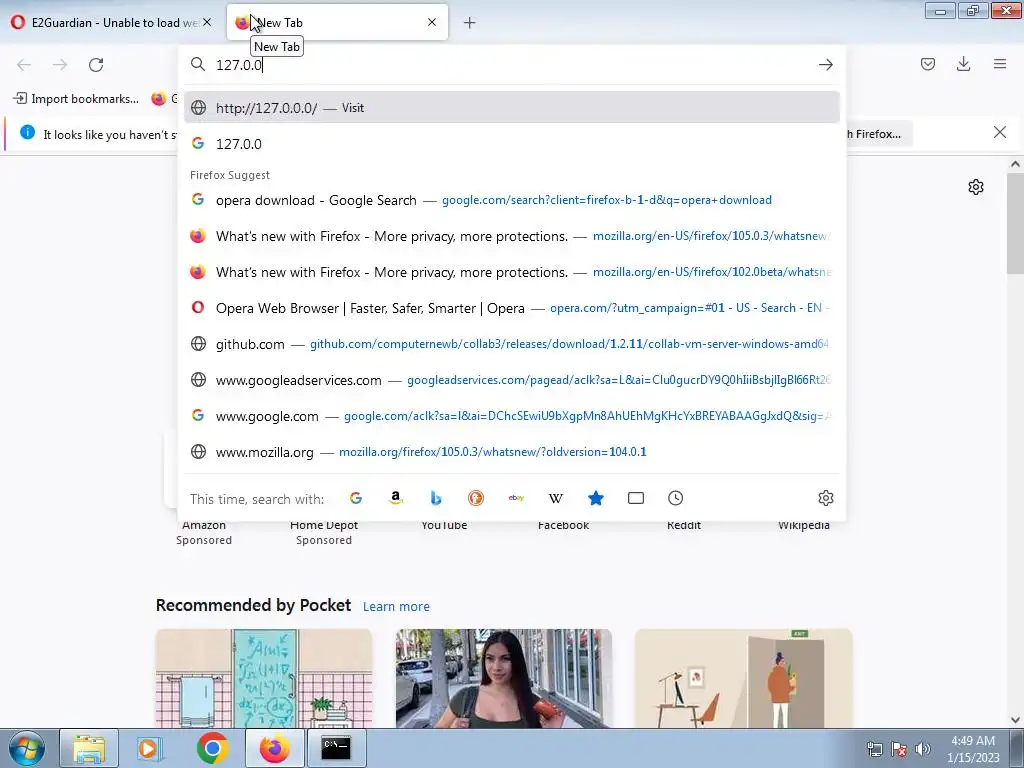Click the volume speaker tray icon
Image resolution: width=1024 pixels, height=768 pixels.
click(923, 749)
